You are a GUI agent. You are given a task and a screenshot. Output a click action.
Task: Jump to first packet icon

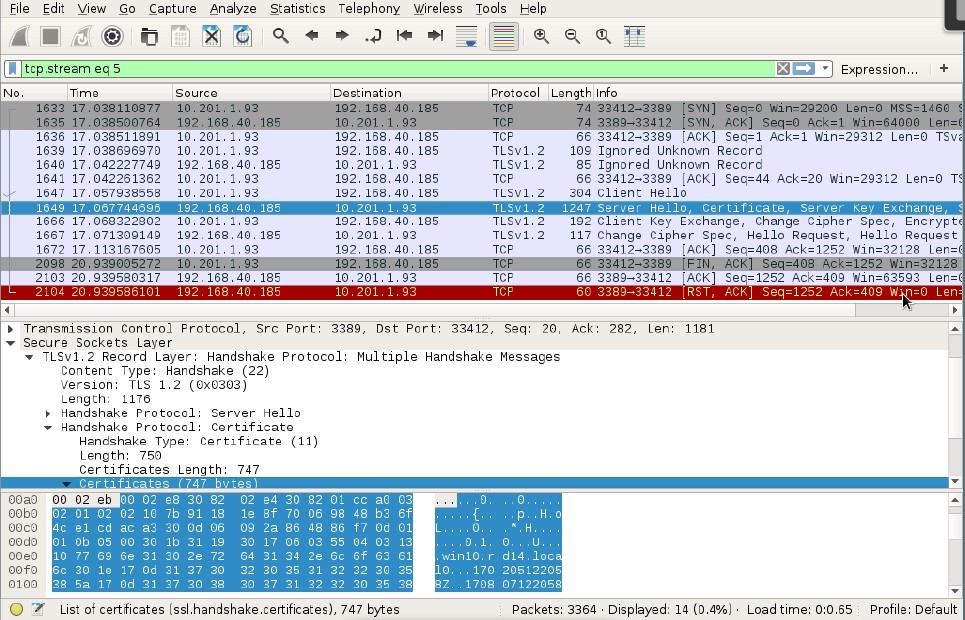(x=404, y=36)
